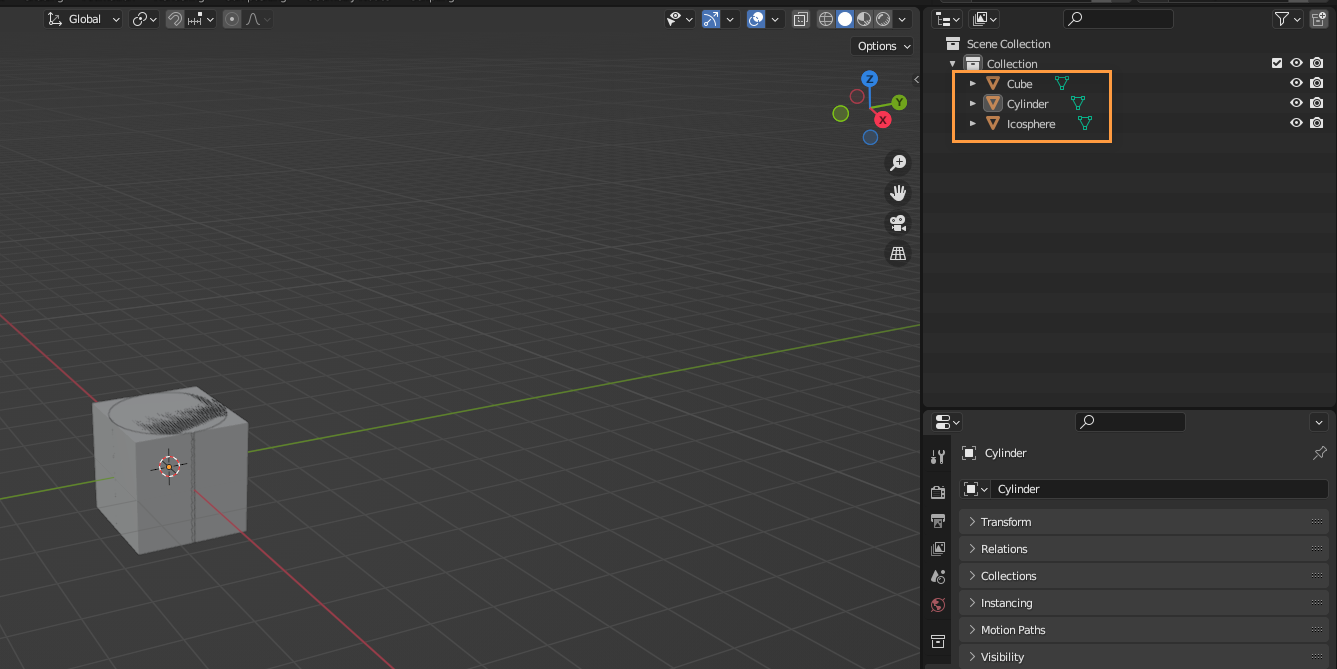Disable Cube in renders via camera icon
The height and width of the screenshot is (669, 1337).
click(1317, 84)
